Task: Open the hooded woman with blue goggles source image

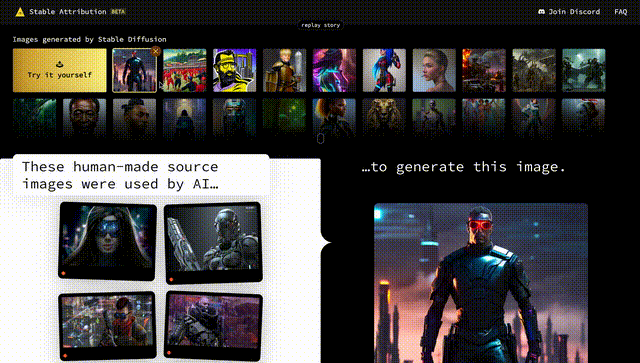Action: tap(107, 241)
